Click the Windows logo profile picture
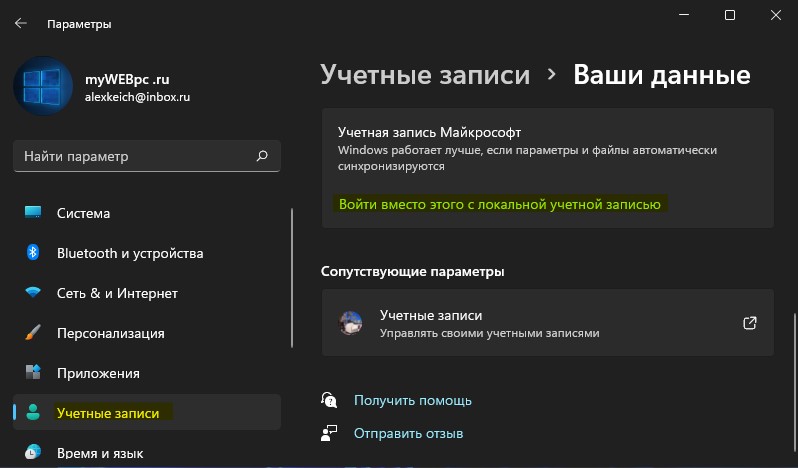Screen dimensions: 798x468 (x=43, y=86)
